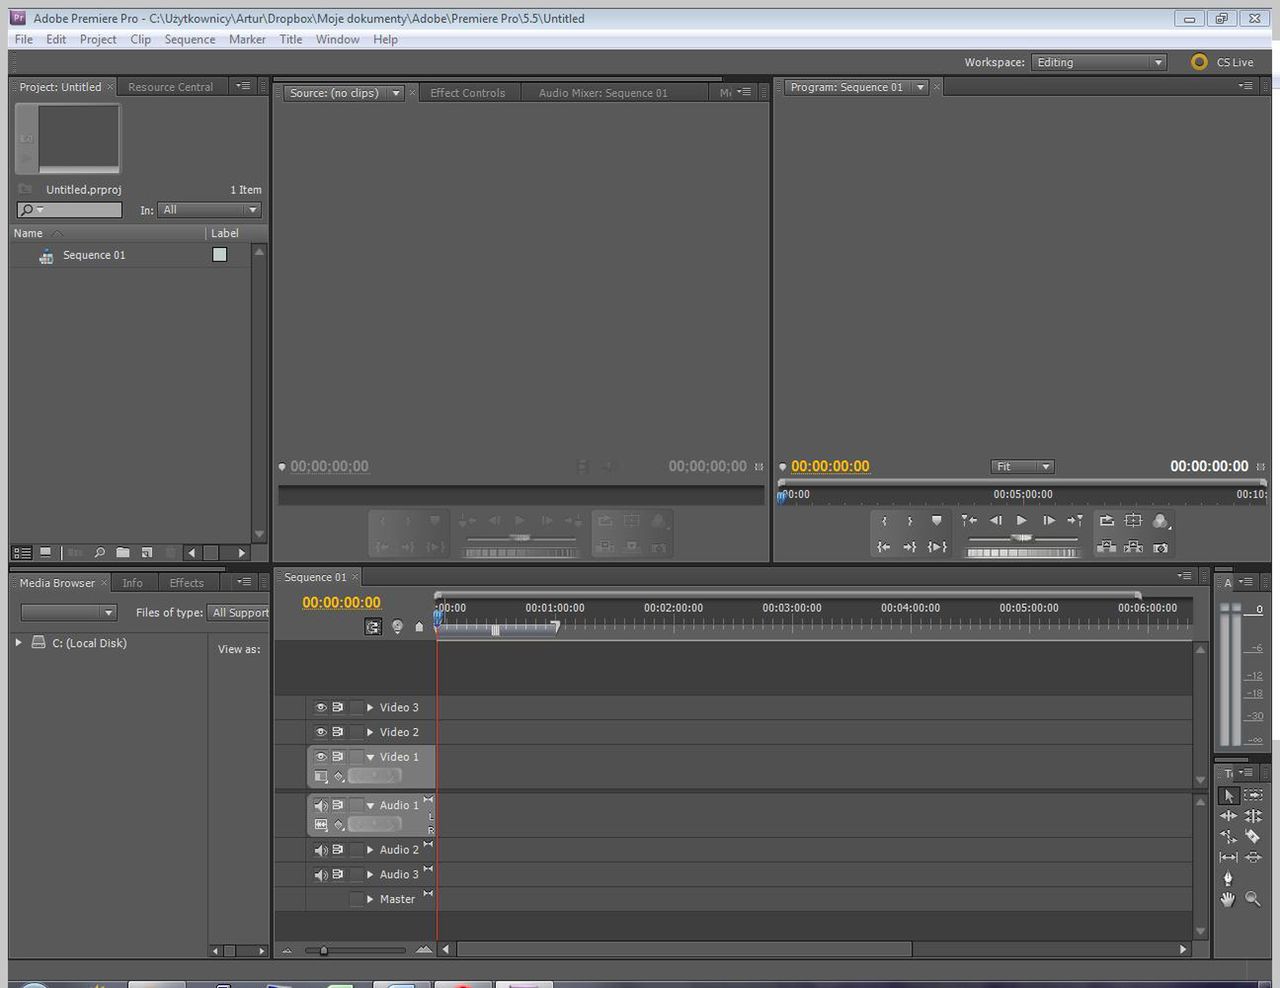Set In point in Program monitor

point(884,520)
